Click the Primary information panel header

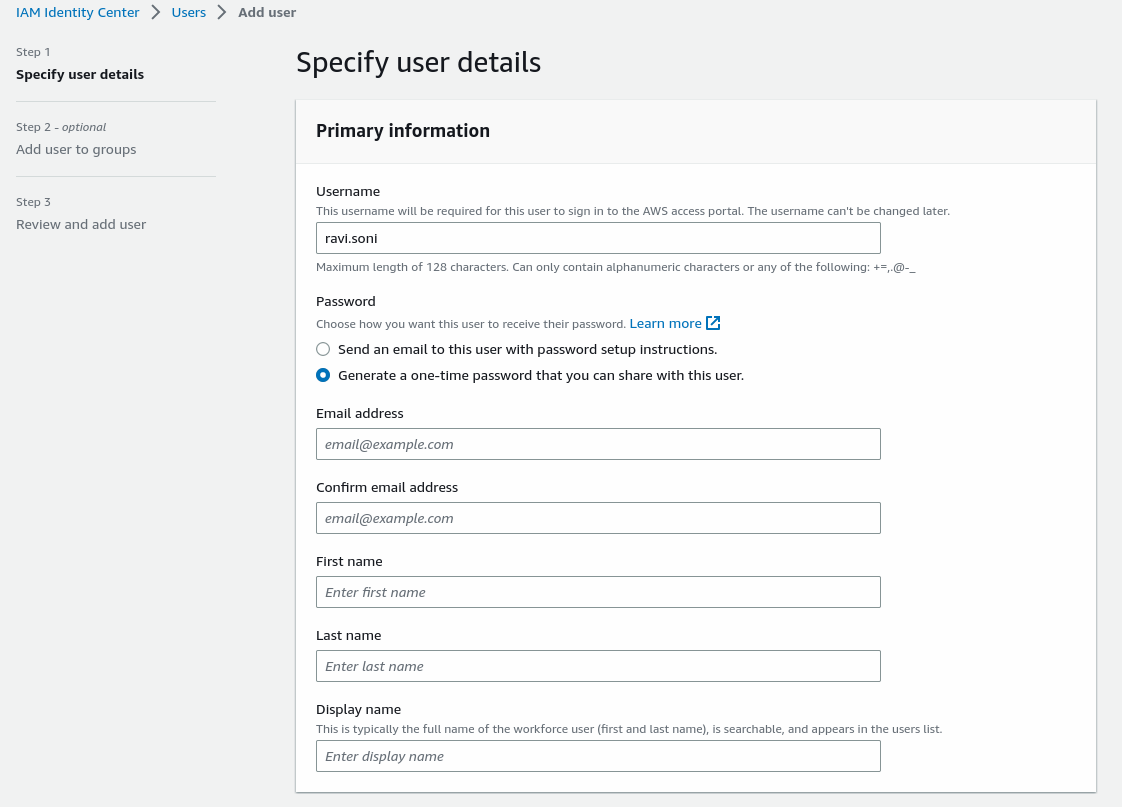pos(403,131)
